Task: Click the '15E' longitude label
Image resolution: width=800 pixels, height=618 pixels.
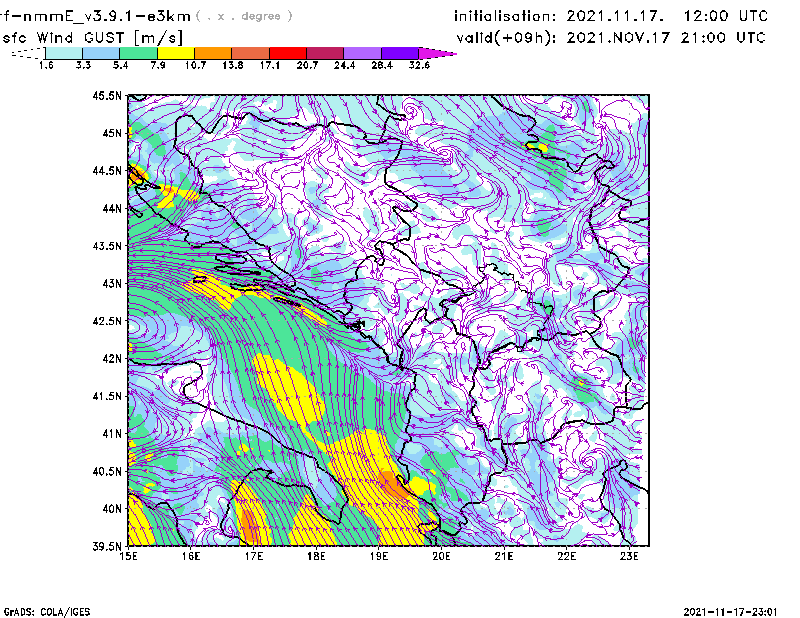Action: pyautogui.click(x=128, y=556)
